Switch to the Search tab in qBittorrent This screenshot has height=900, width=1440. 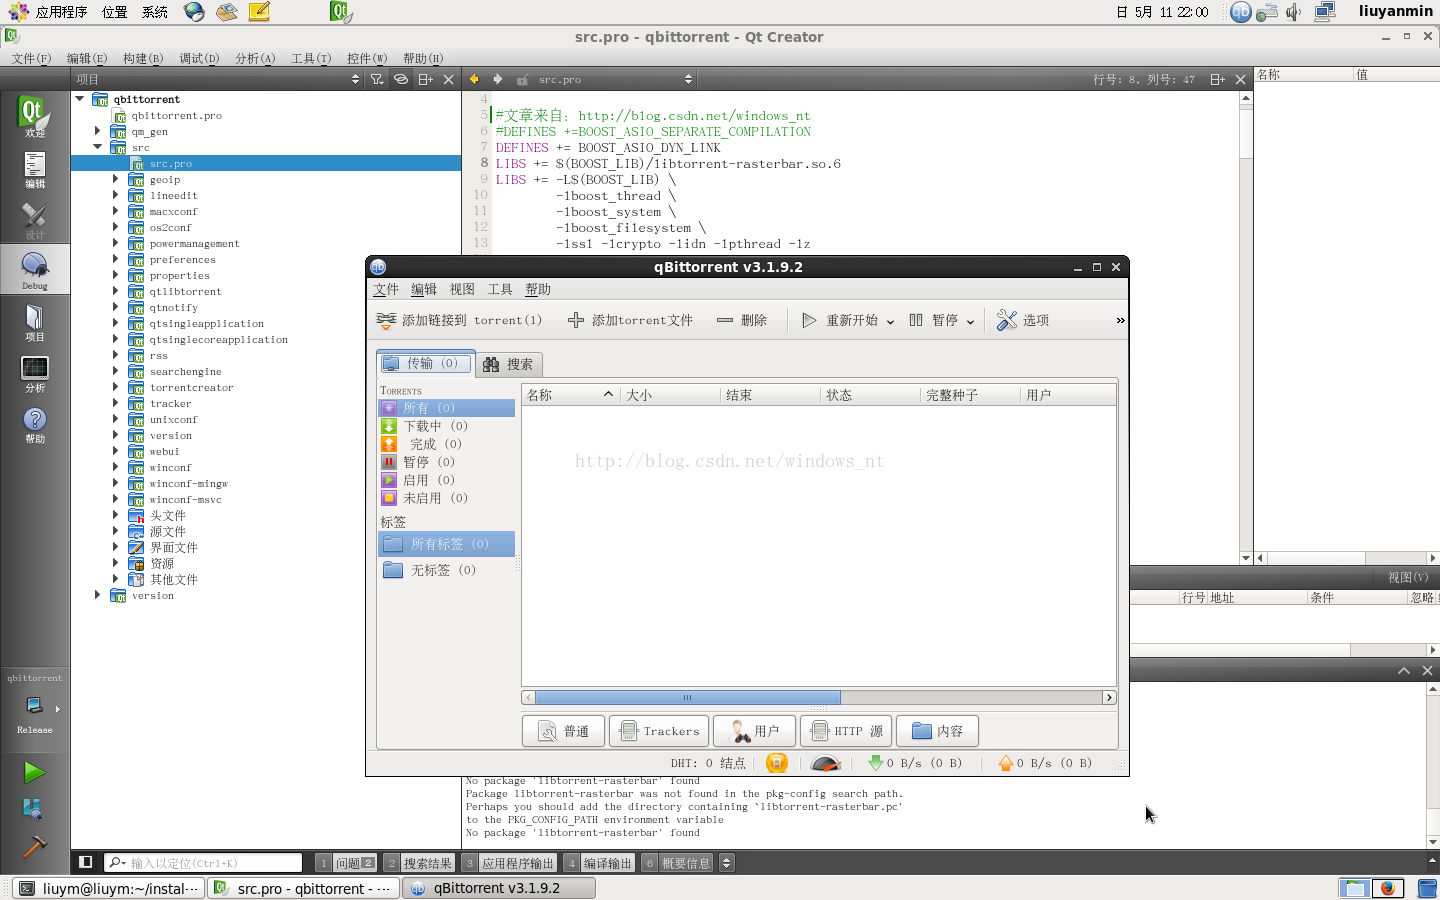[x=509, y=364]
